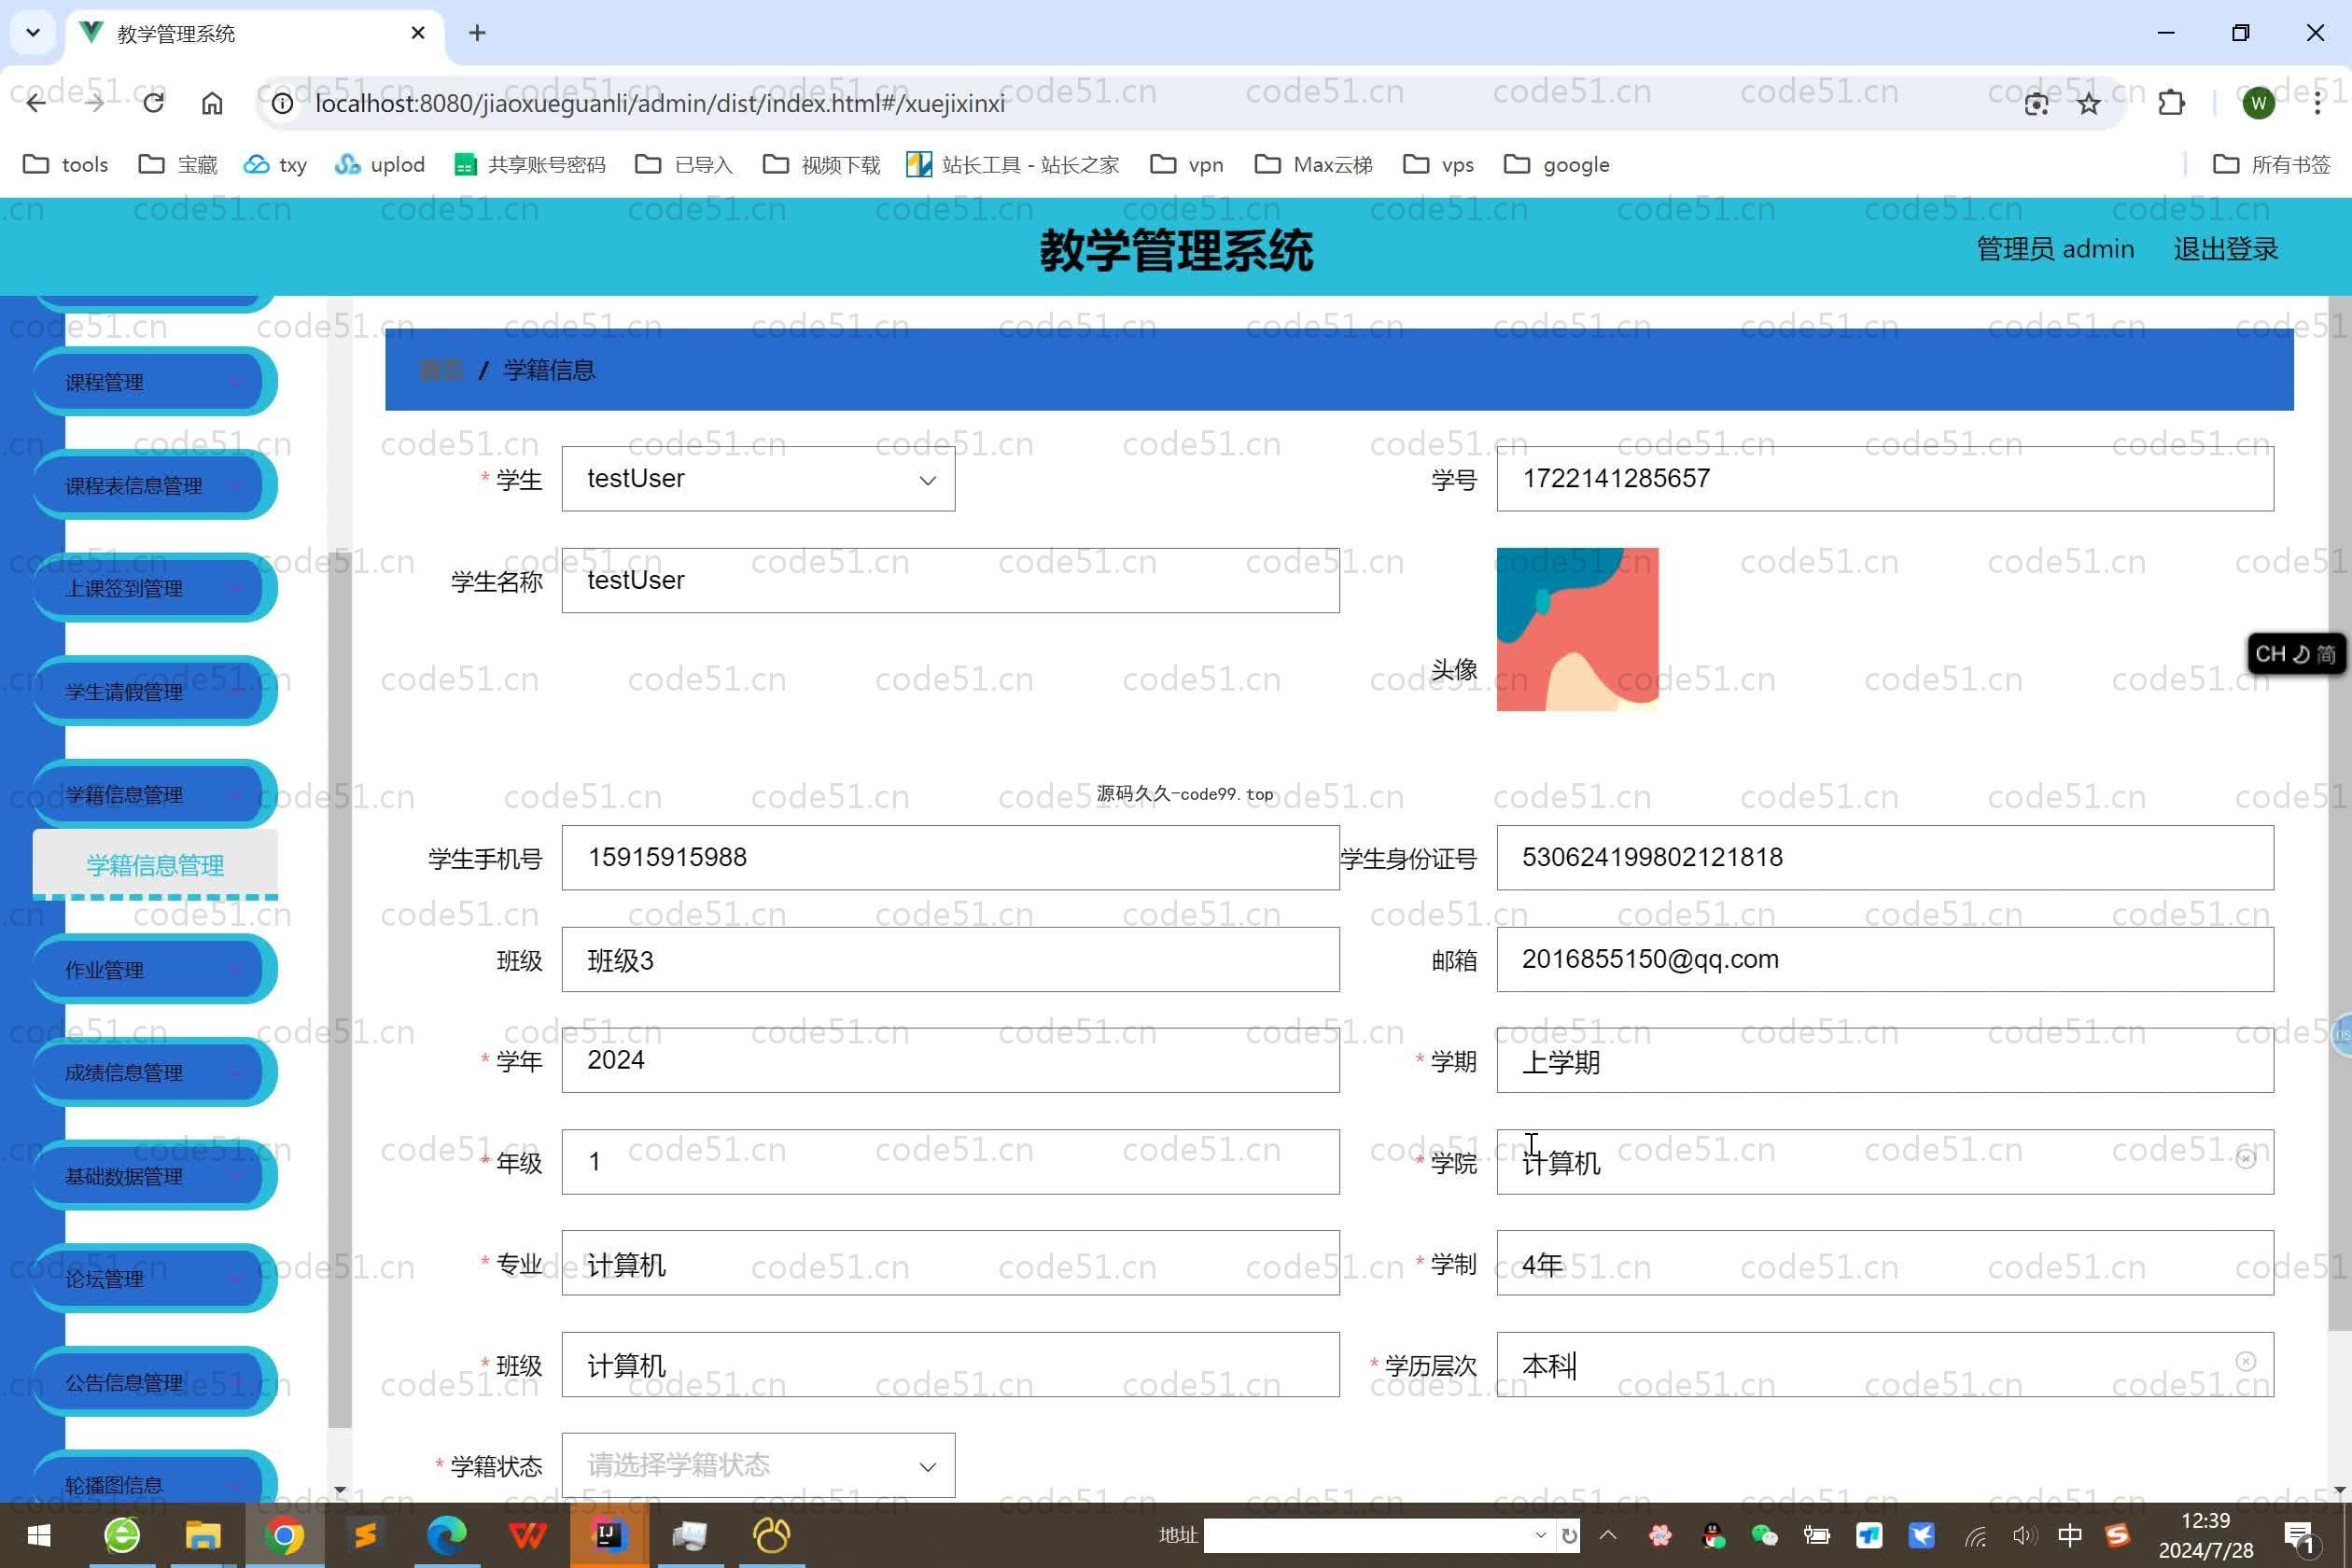Open Sublime Text from the taskbar
Viewport: 2352px width, 1568px height.
tap(365, 1535)
